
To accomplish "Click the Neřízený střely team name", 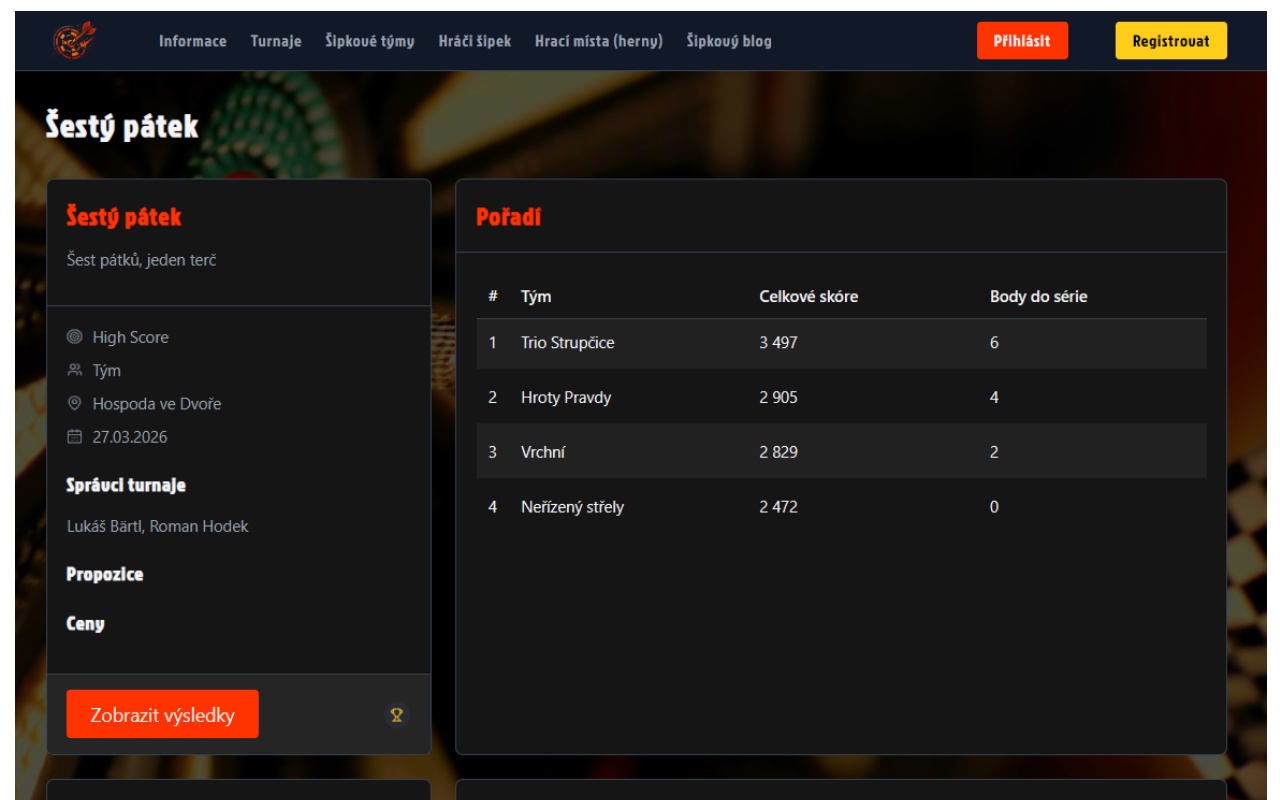I will coord(573,507).
